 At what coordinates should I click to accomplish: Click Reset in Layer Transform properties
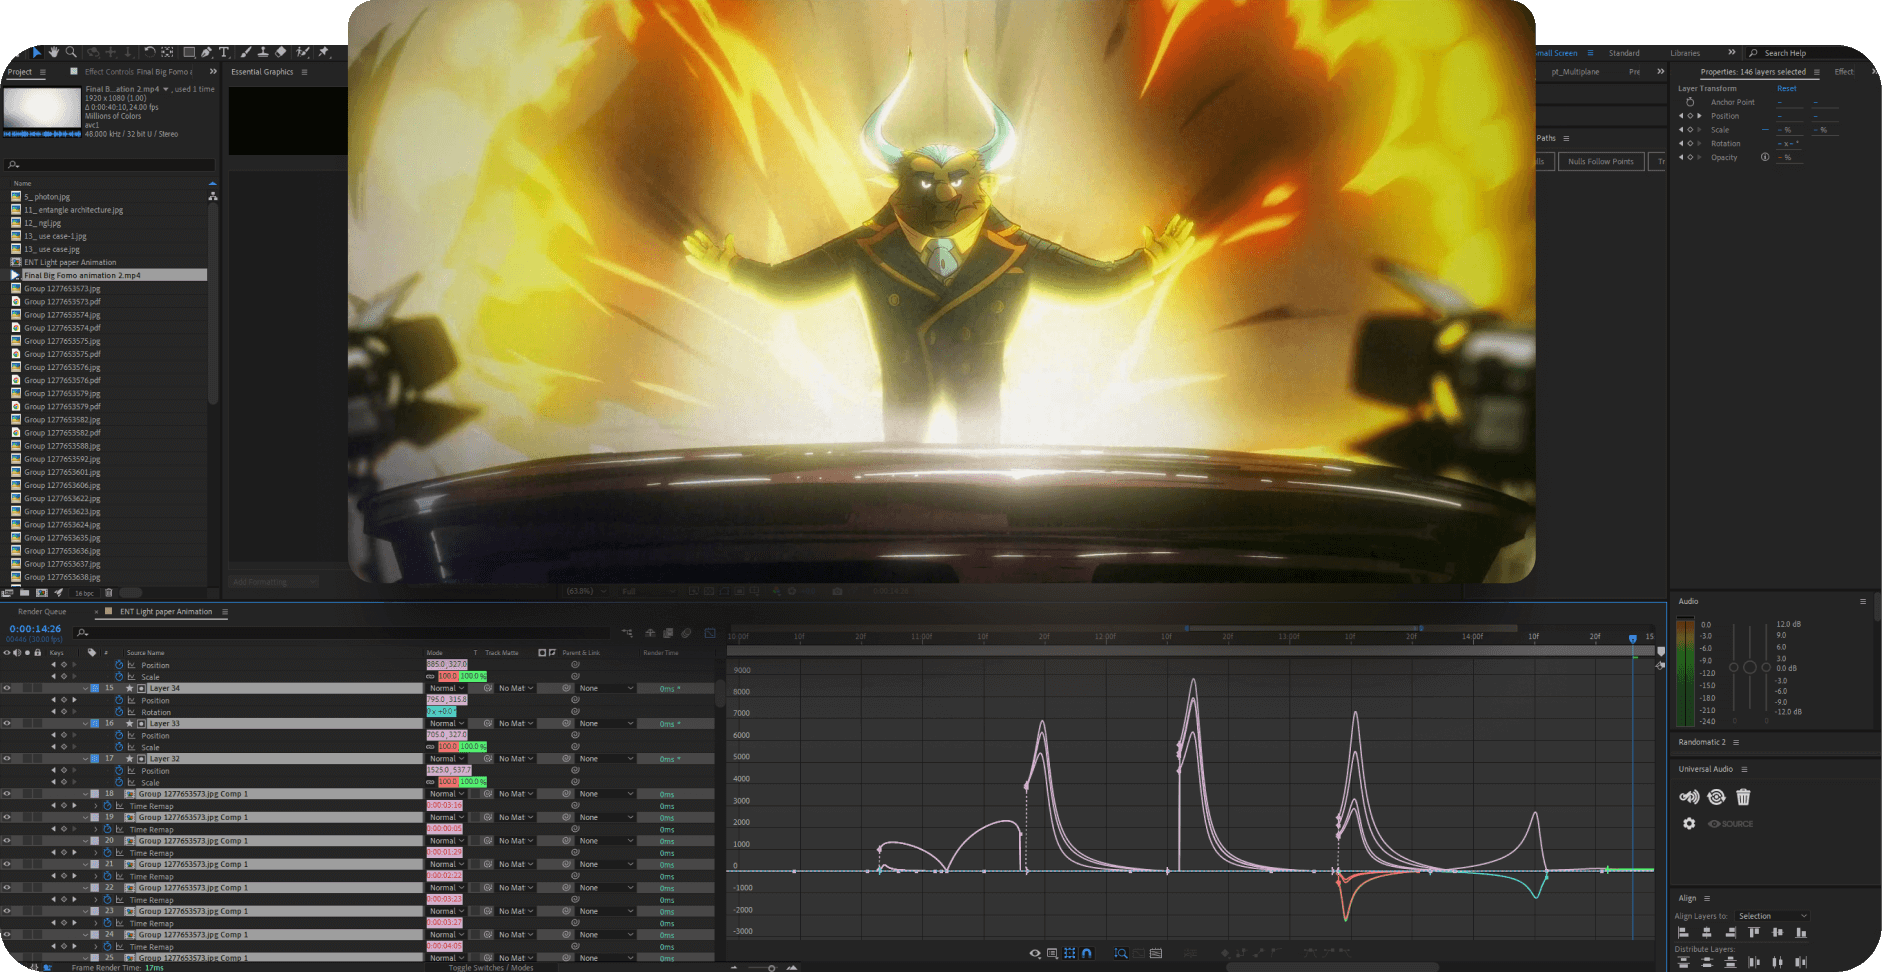[x=1786, y=89]
